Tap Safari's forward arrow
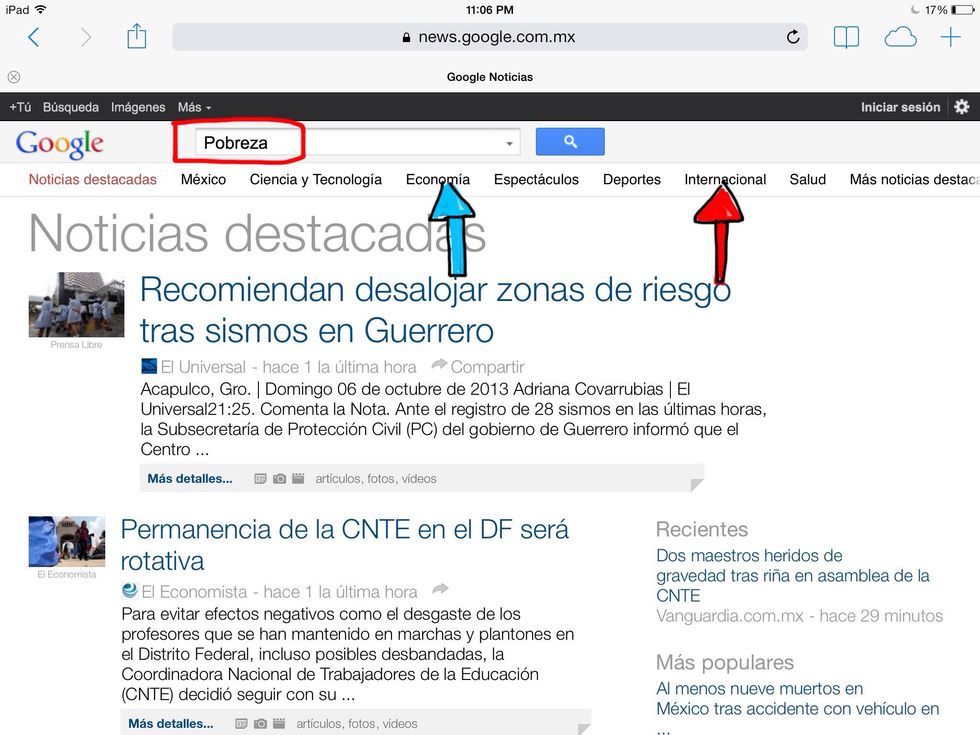 click(x=86, y=38)
